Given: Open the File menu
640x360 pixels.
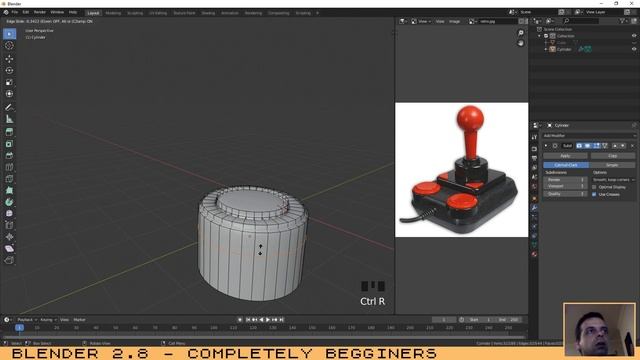Looking at the screenshot, I should (15, 13).
